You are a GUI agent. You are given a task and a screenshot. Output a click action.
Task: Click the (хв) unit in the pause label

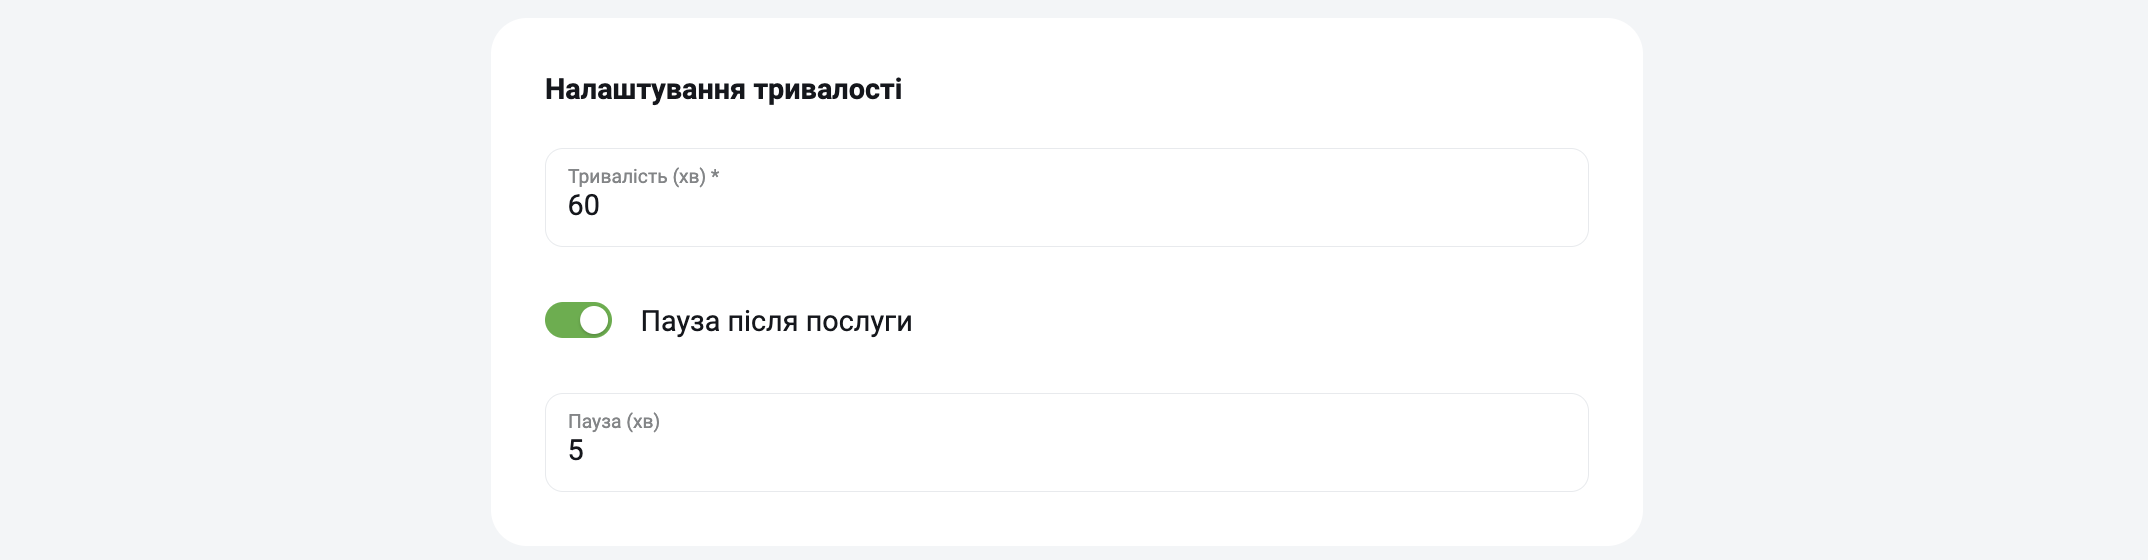click(644, 422)
